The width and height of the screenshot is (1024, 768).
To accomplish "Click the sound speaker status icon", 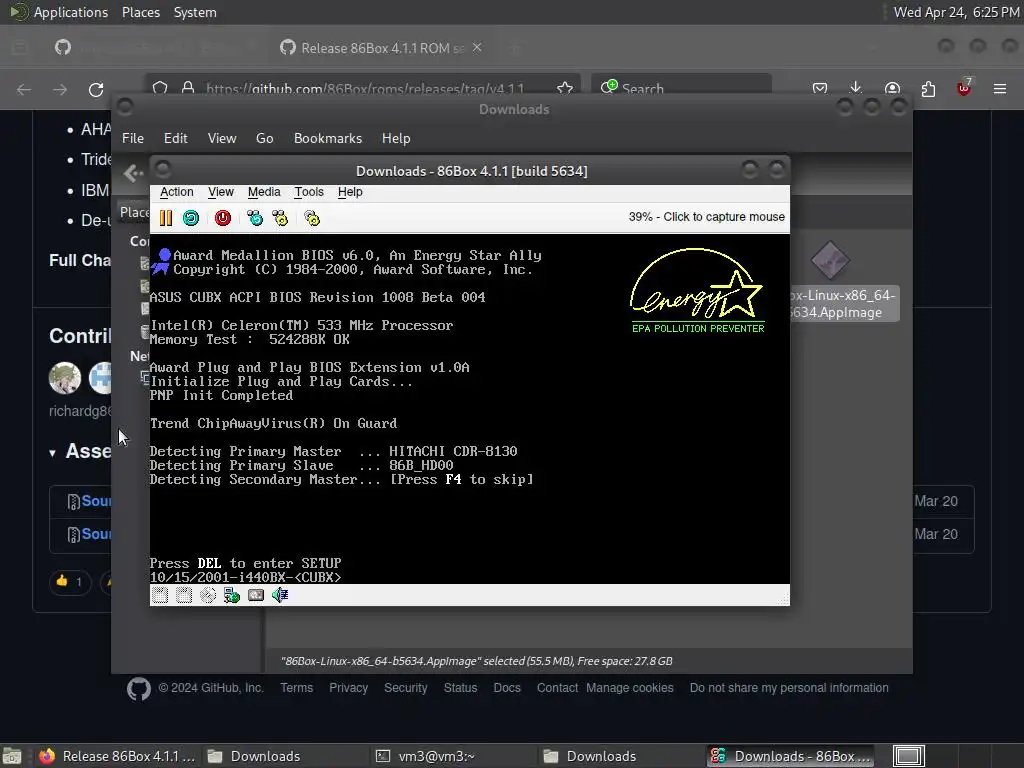I will (x=280, y=595).
